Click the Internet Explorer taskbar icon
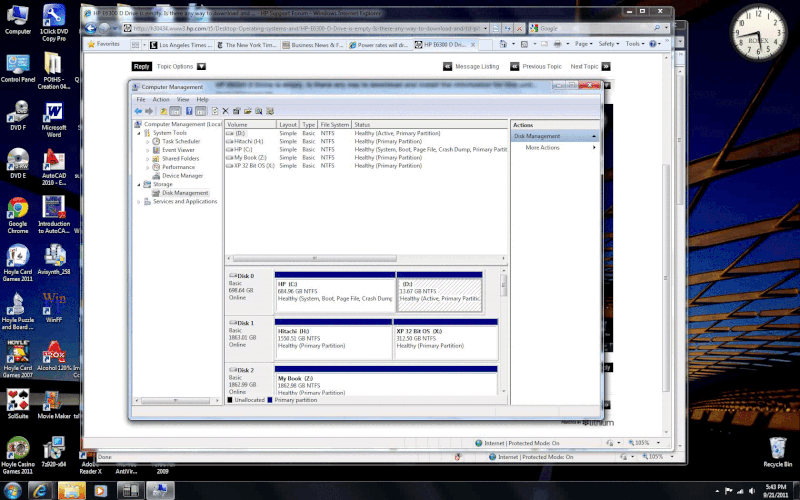 click(41, 490)
